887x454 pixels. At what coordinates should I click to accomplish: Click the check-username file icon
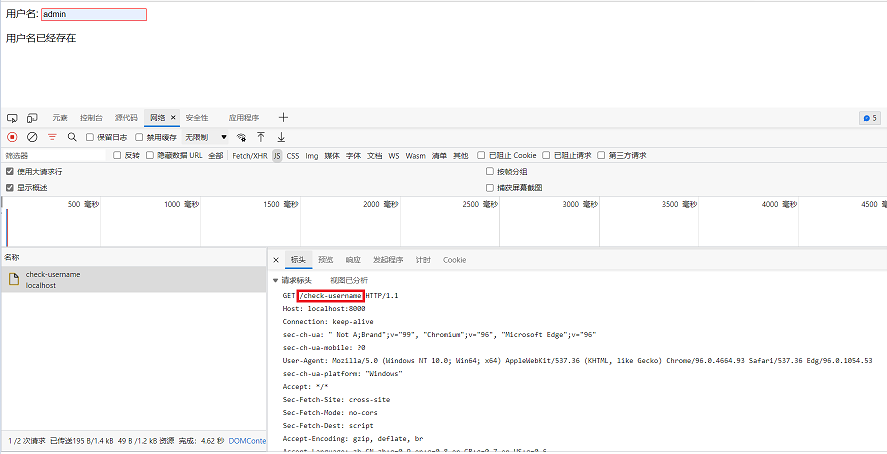pyautogui.click(x=14, y=279)
